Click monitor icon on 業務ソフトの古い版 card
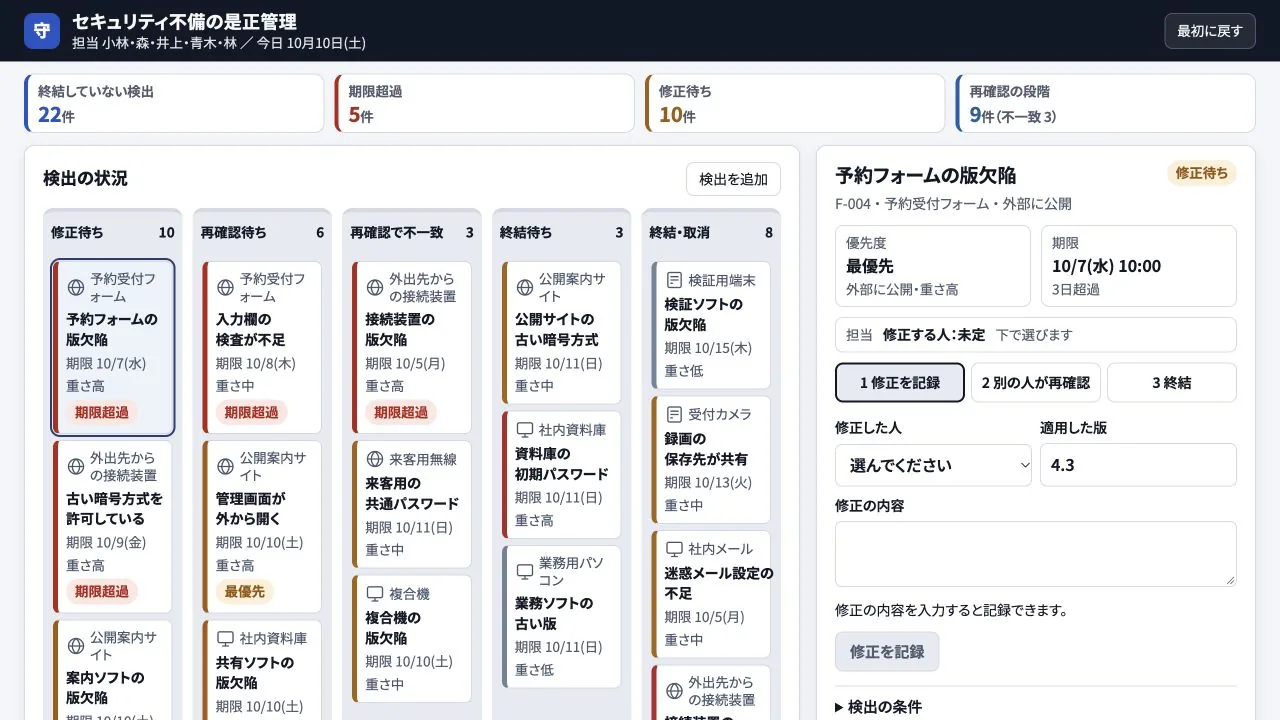The height and width of the screenshot is (720, 1280). click(524, 572)
